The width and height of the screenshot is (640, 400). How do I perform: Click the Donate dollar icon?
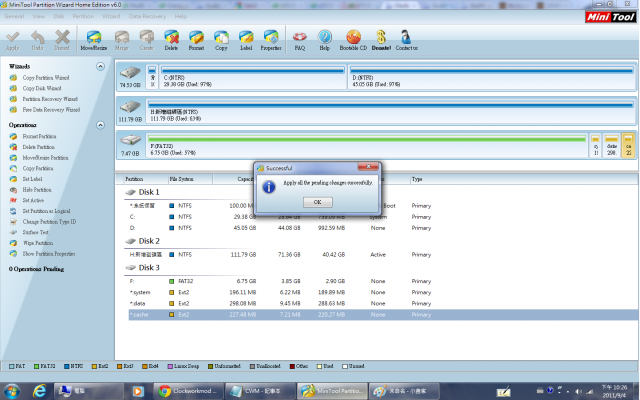coord(381,40)
